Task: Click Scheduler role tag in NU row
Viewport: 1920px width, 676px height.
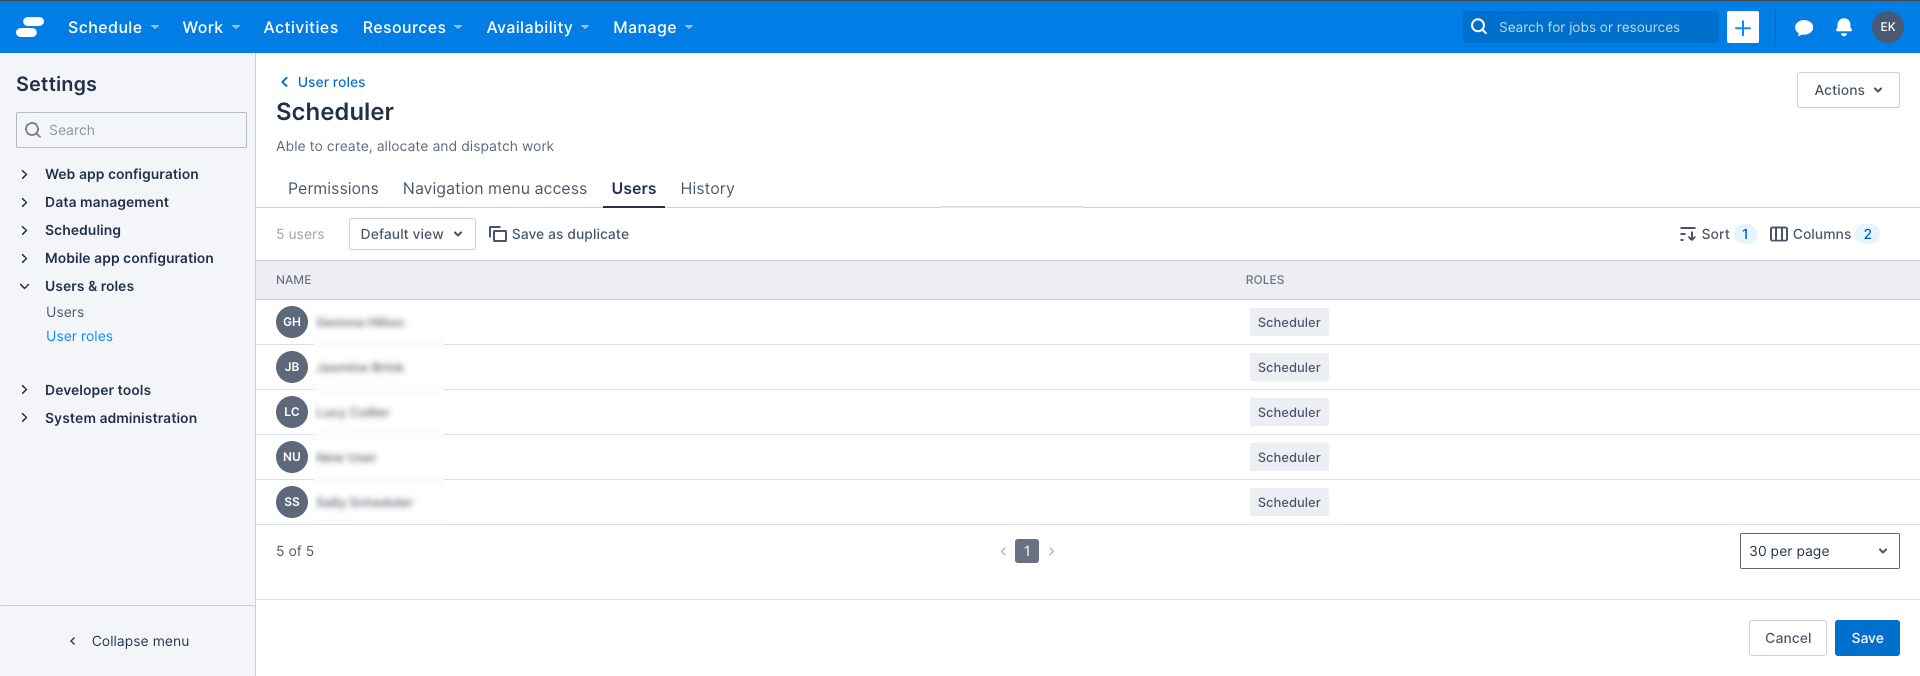Action: coord(1289,457)
